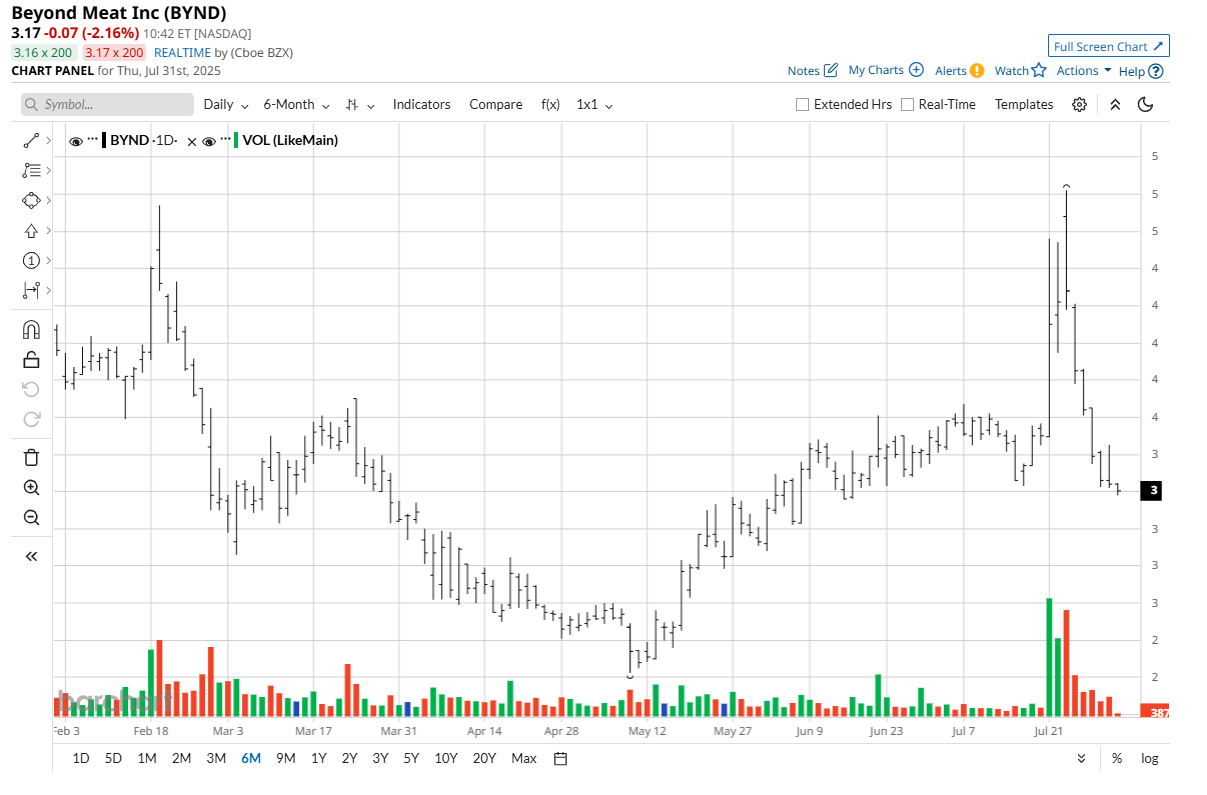Toggle BYND series visibility eye
The width and height of the screenshot is (1207, 795).
[76, 141]
